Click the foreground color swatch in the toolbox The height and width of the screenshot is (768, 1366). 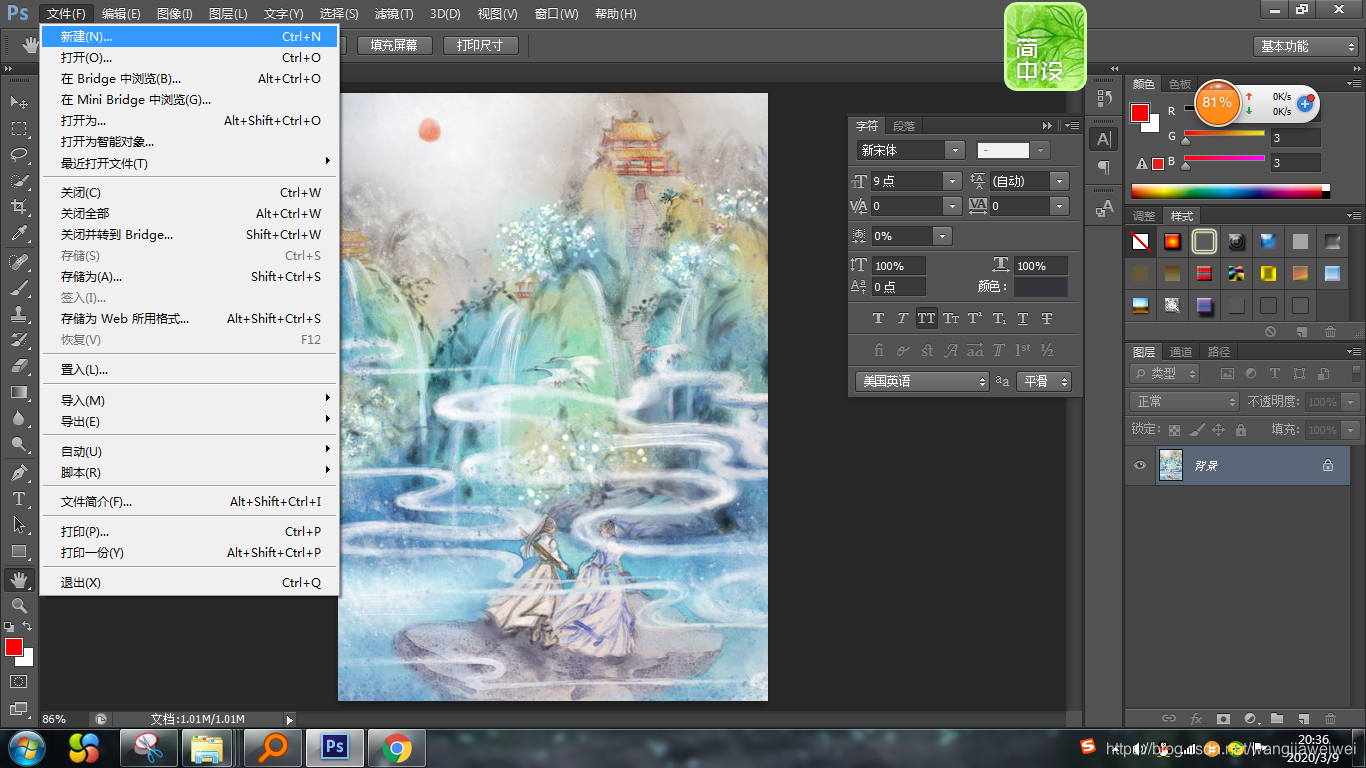point(13,647)
